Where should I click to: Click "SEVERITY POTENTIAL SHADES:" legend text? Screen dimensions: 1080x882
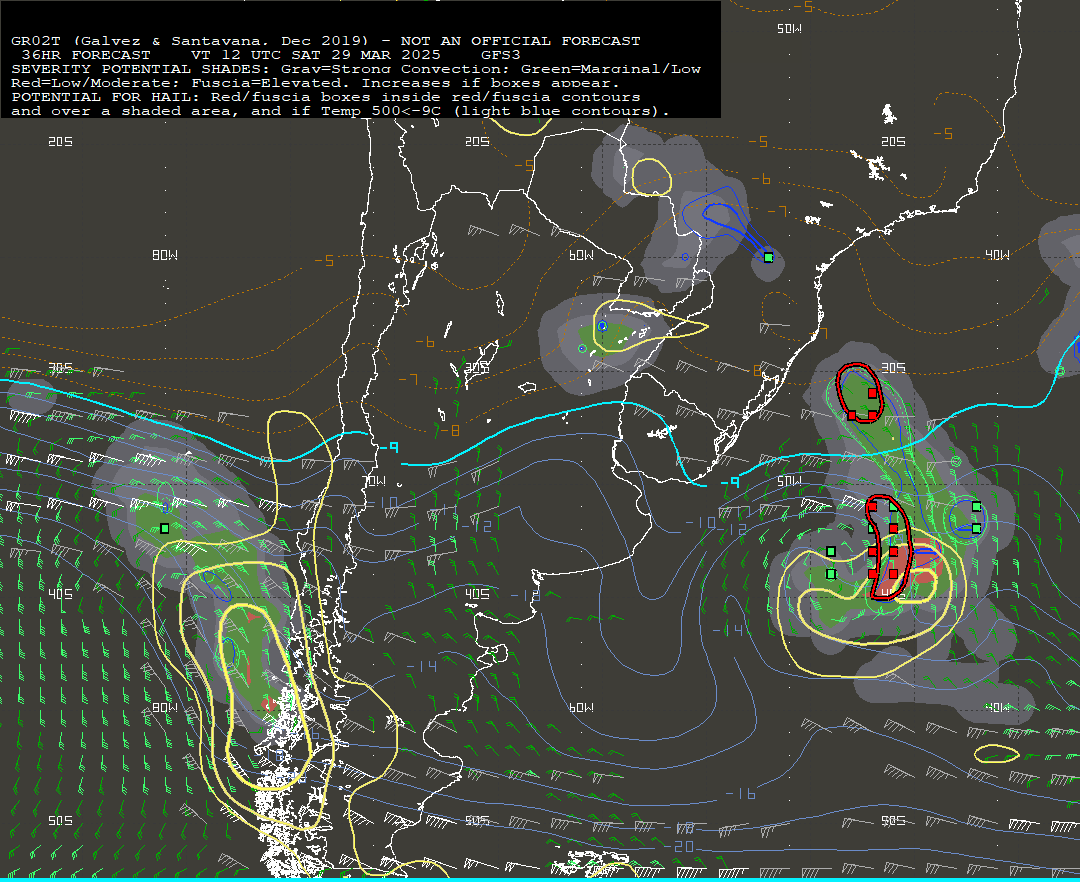tap(142, 69)
